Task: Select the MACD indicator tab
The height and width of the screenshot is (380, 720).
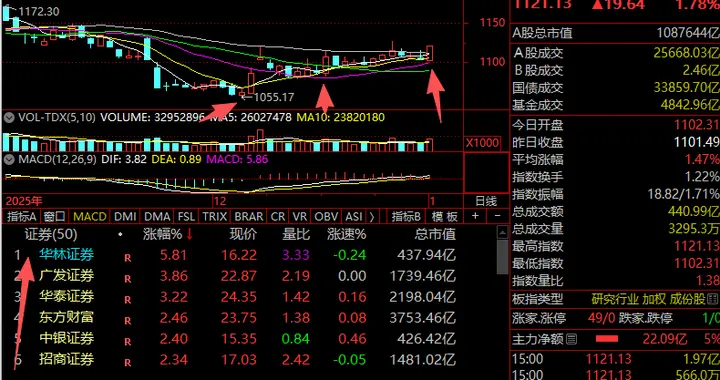Action: click(x=90, y=216)
